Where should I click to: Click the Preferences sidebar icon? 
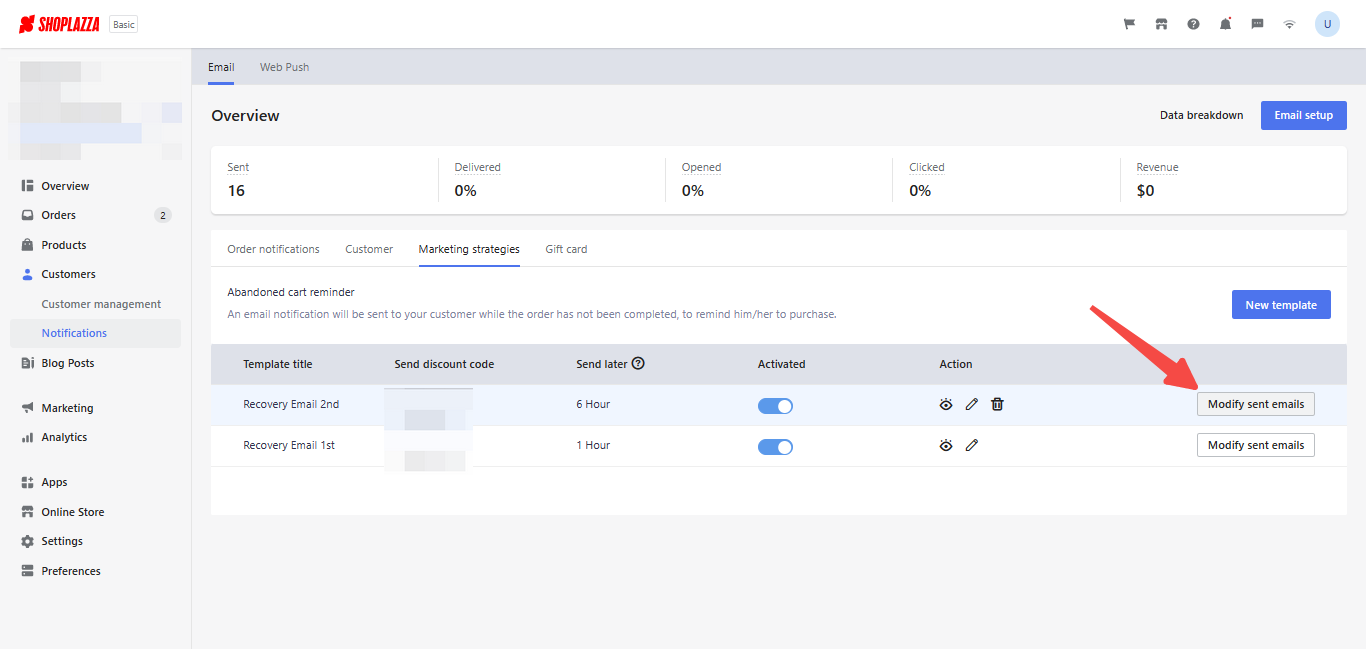pos(28,571)
